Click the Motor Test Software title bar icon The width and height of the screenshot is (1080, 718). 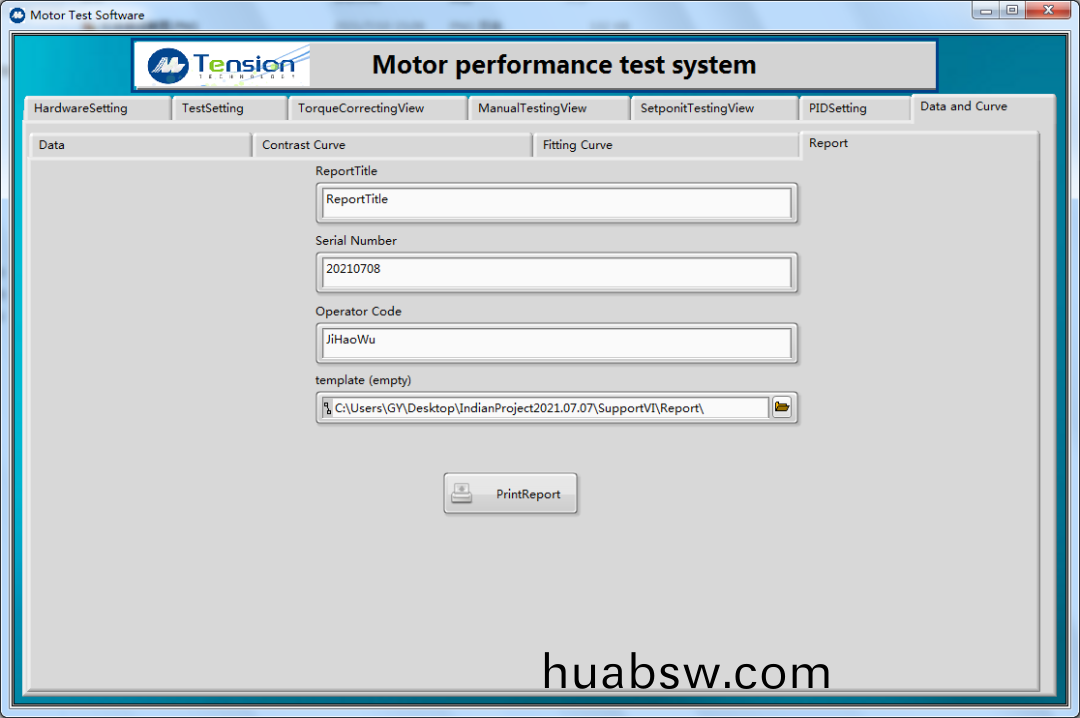[x=17, y=15]
